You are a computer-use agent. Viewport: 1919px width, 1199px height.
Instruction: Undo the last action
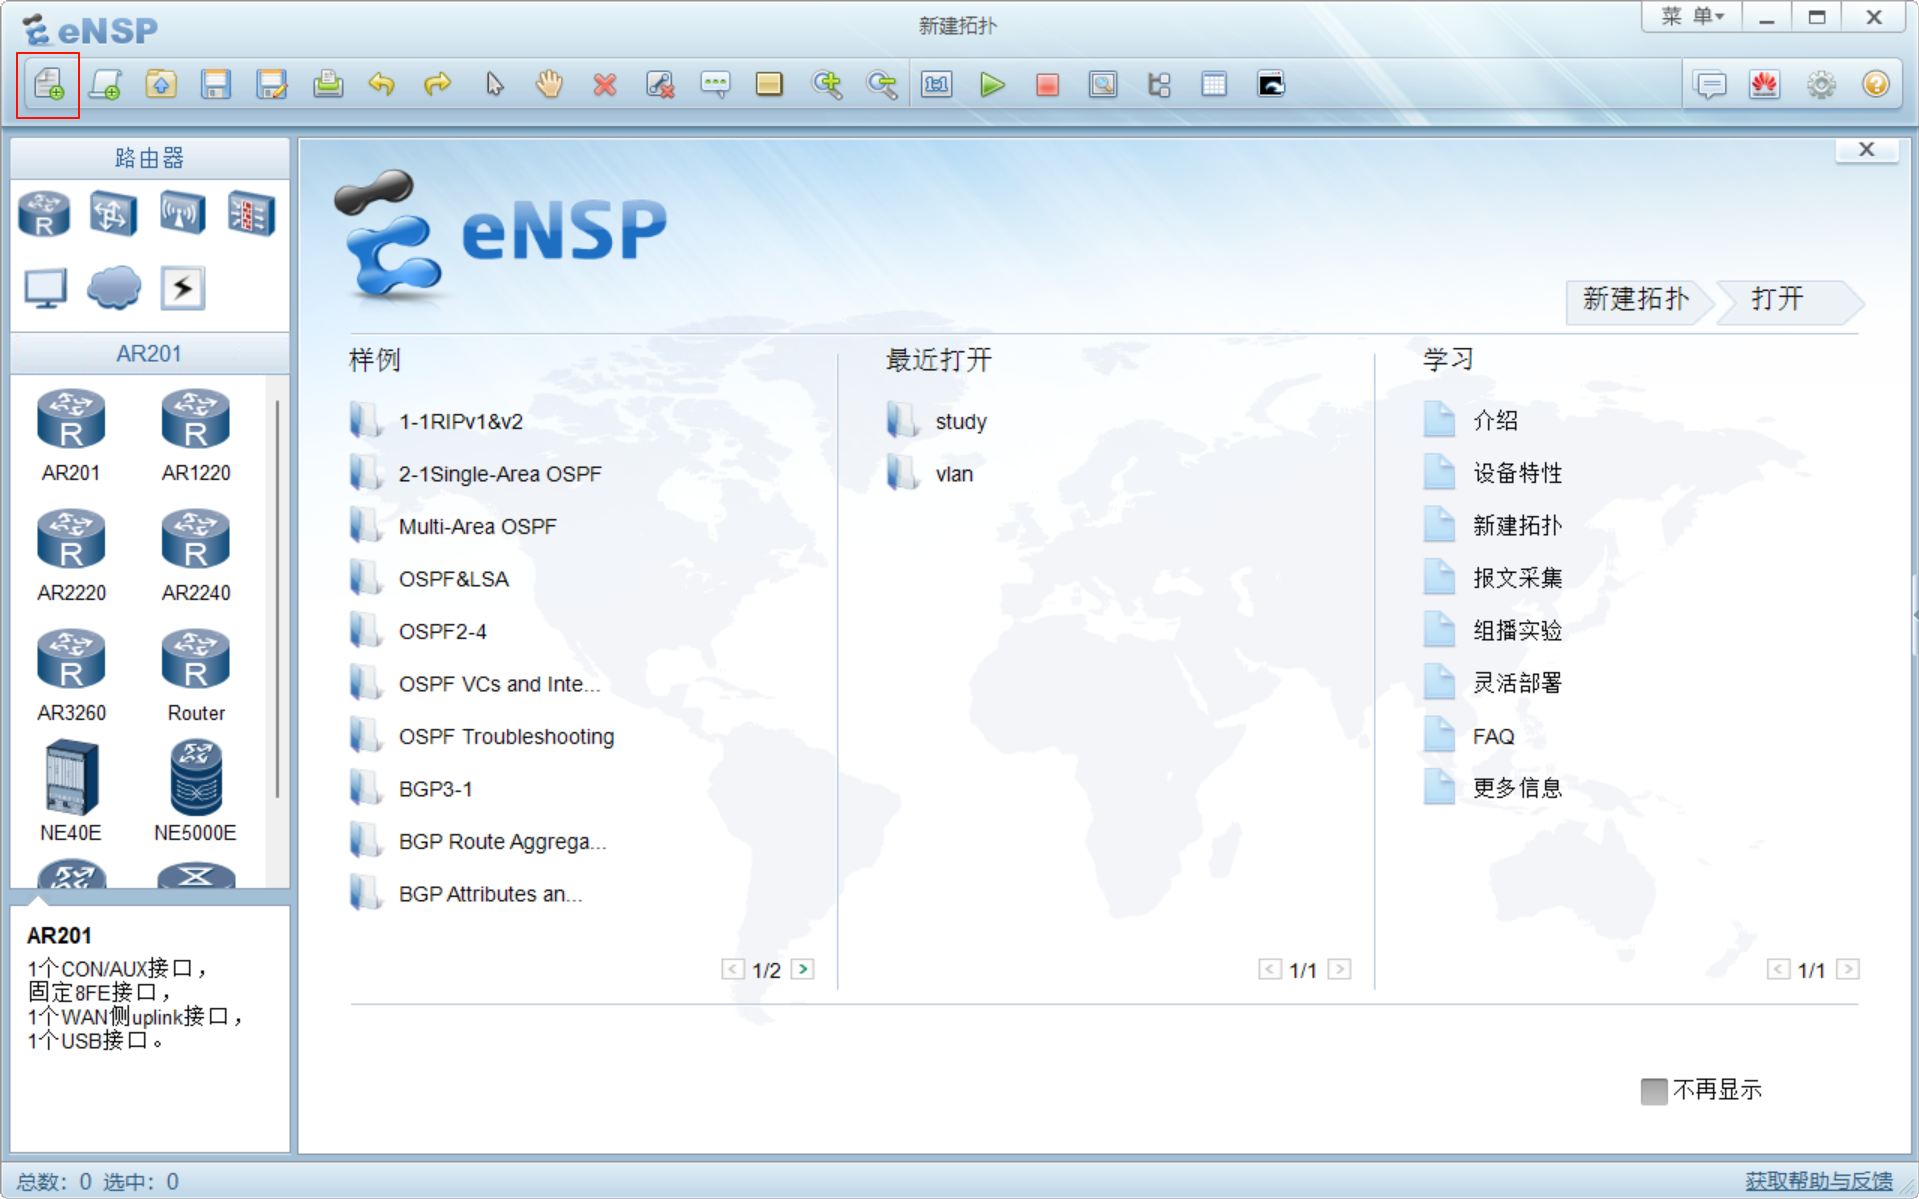coord(382,85)
